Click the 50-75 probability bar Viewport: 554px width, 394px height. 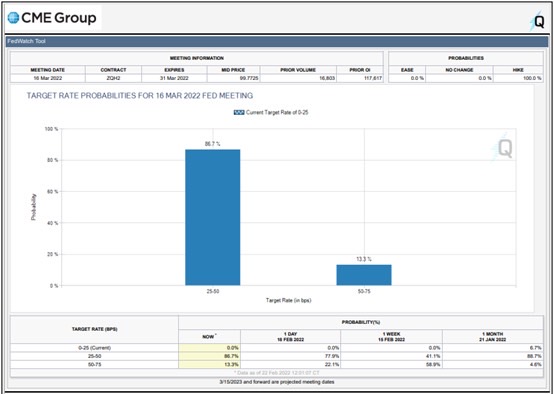coord(364,275)
